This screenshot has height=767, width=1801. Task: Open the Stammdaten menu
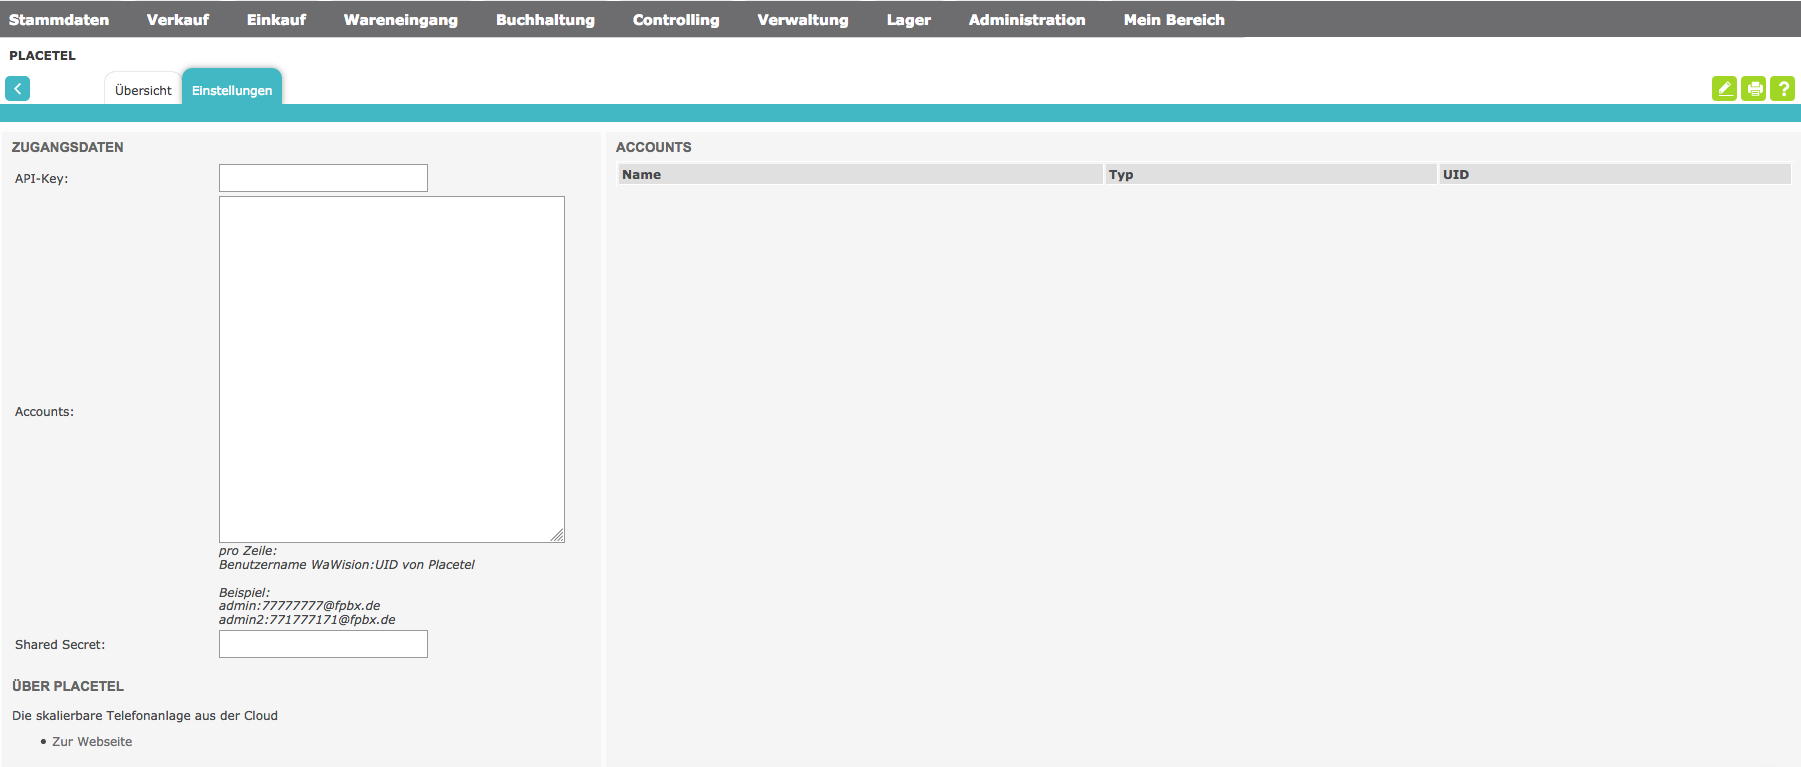[59, 20]
